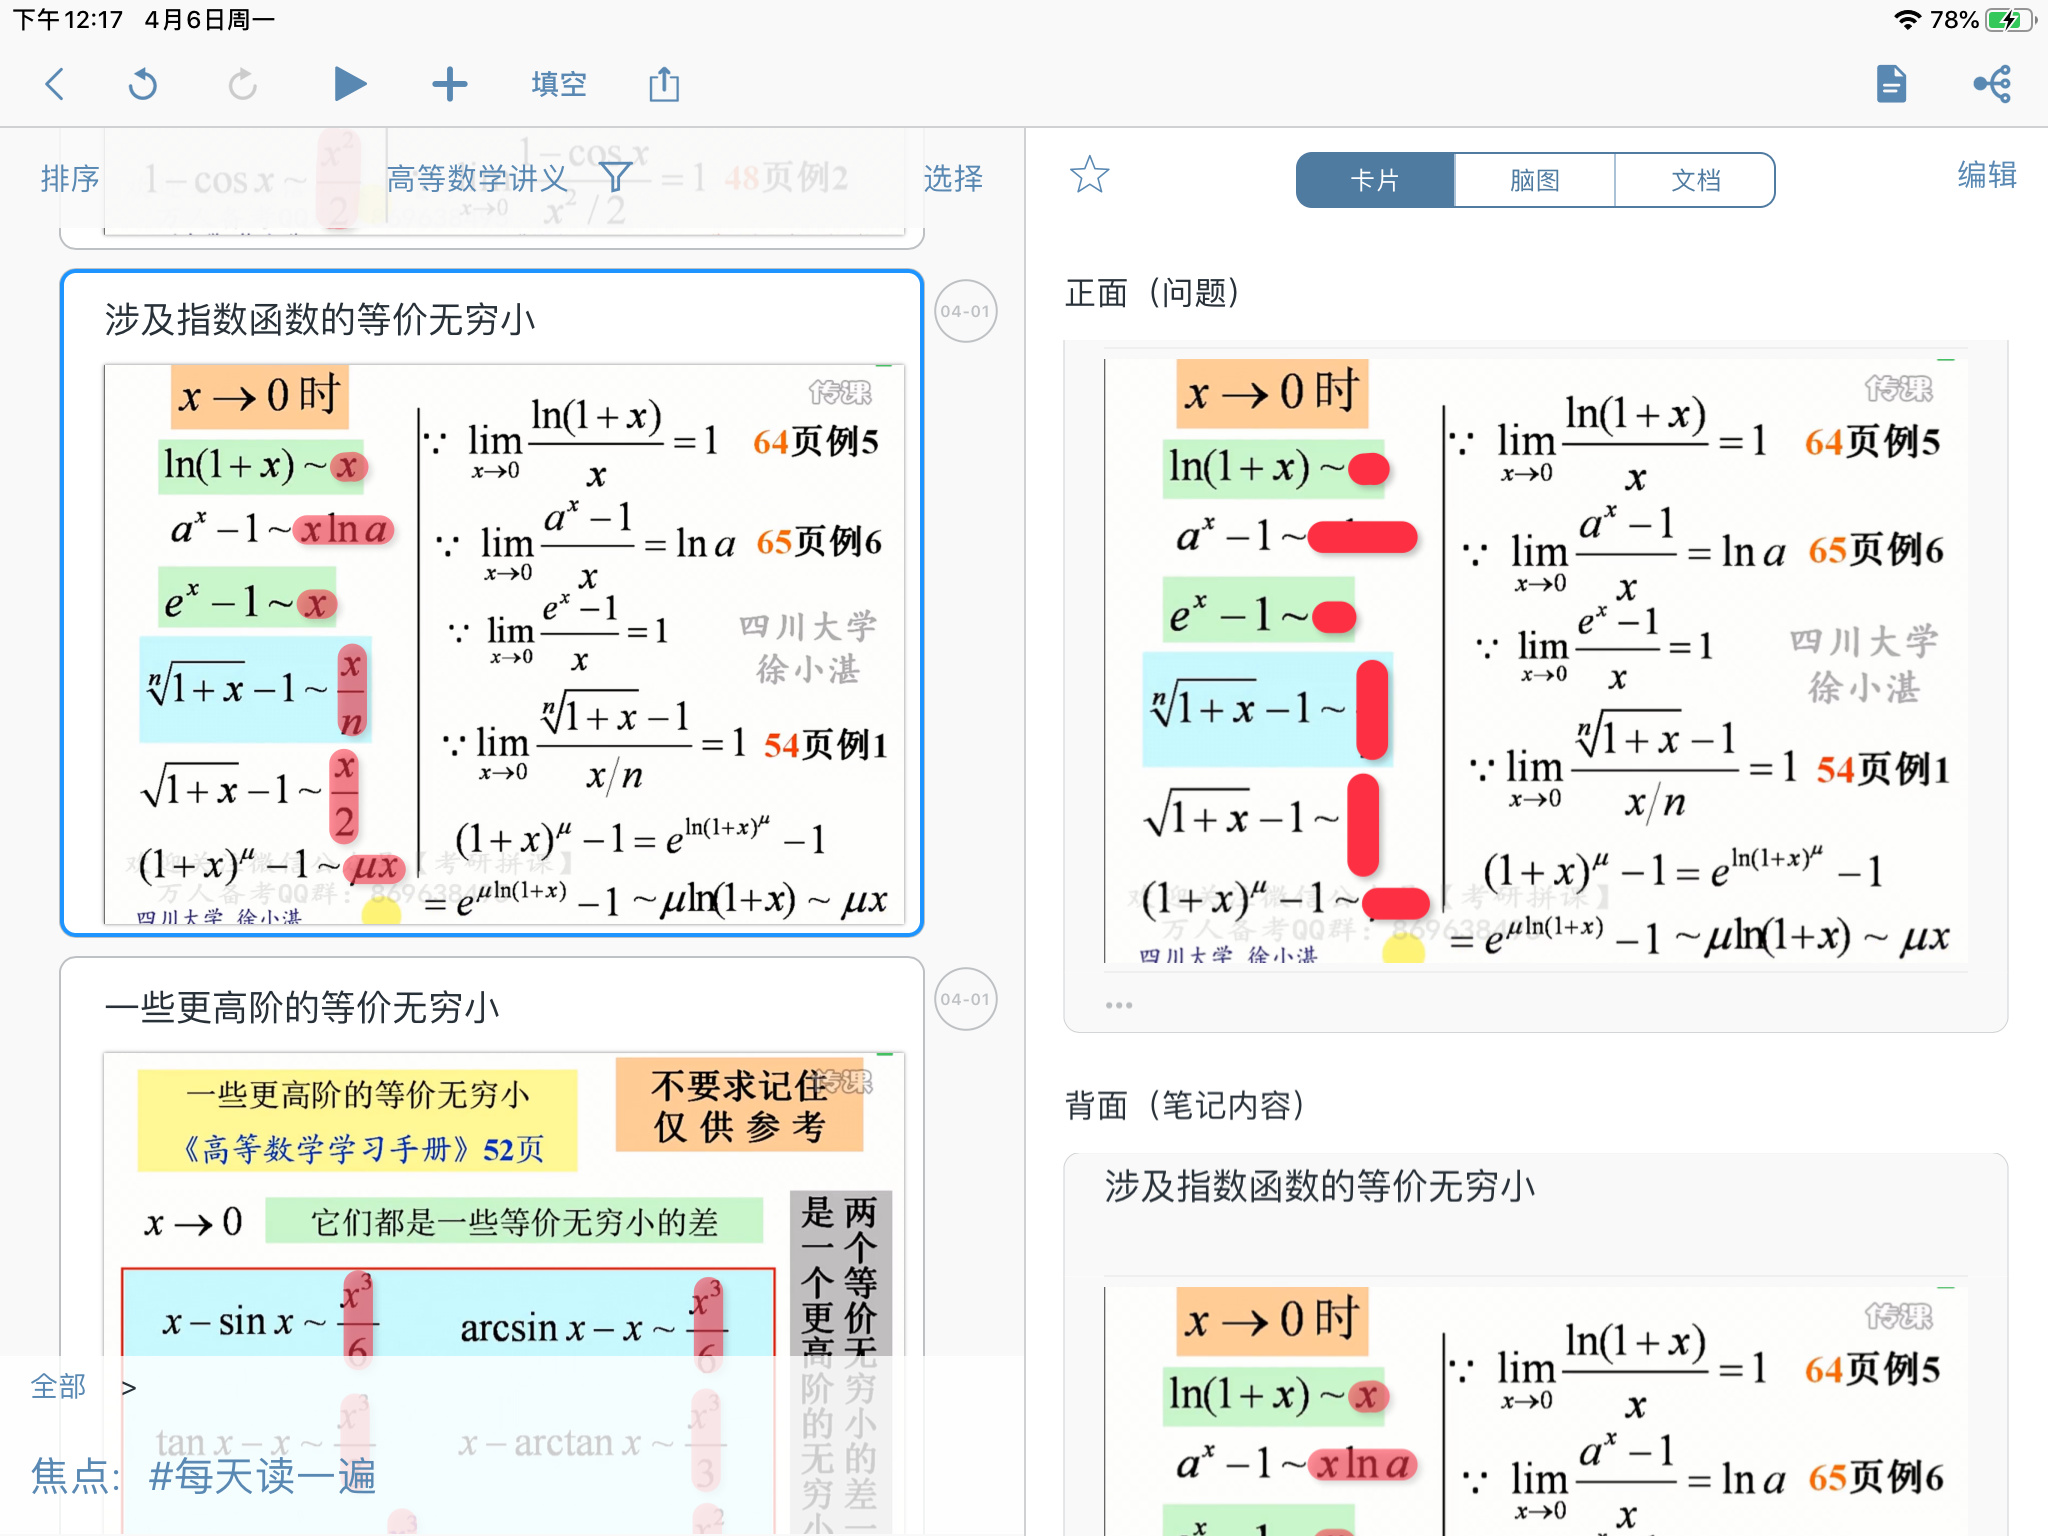This screenshot has height=1536, width=2048.
Task: Tap the back-side image of the card
Action: coord(1536,1410)
